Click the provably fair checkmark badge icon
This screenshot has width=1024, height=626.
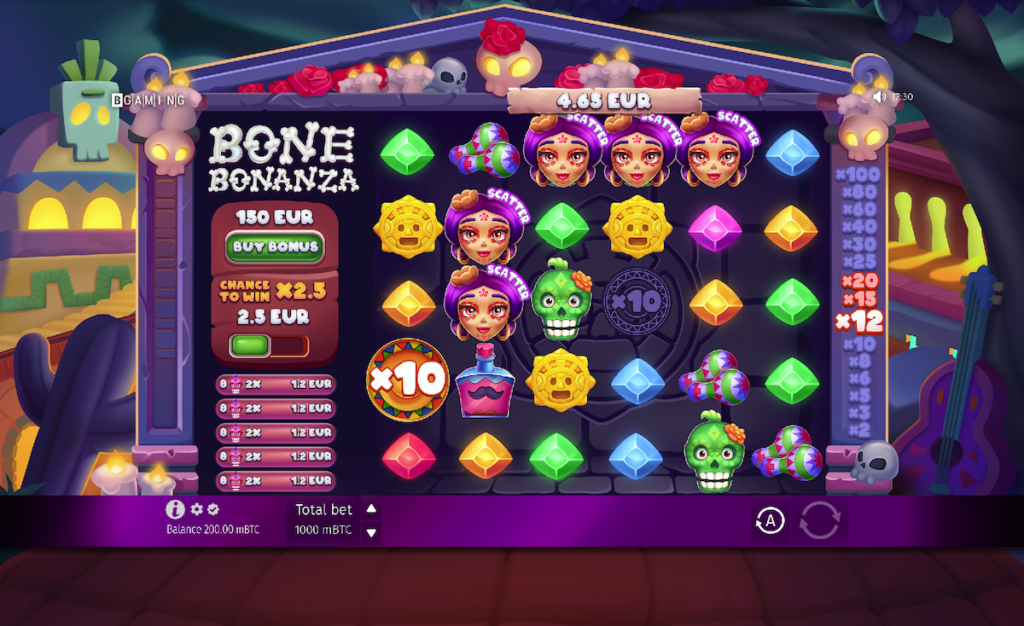coord(213,509)
